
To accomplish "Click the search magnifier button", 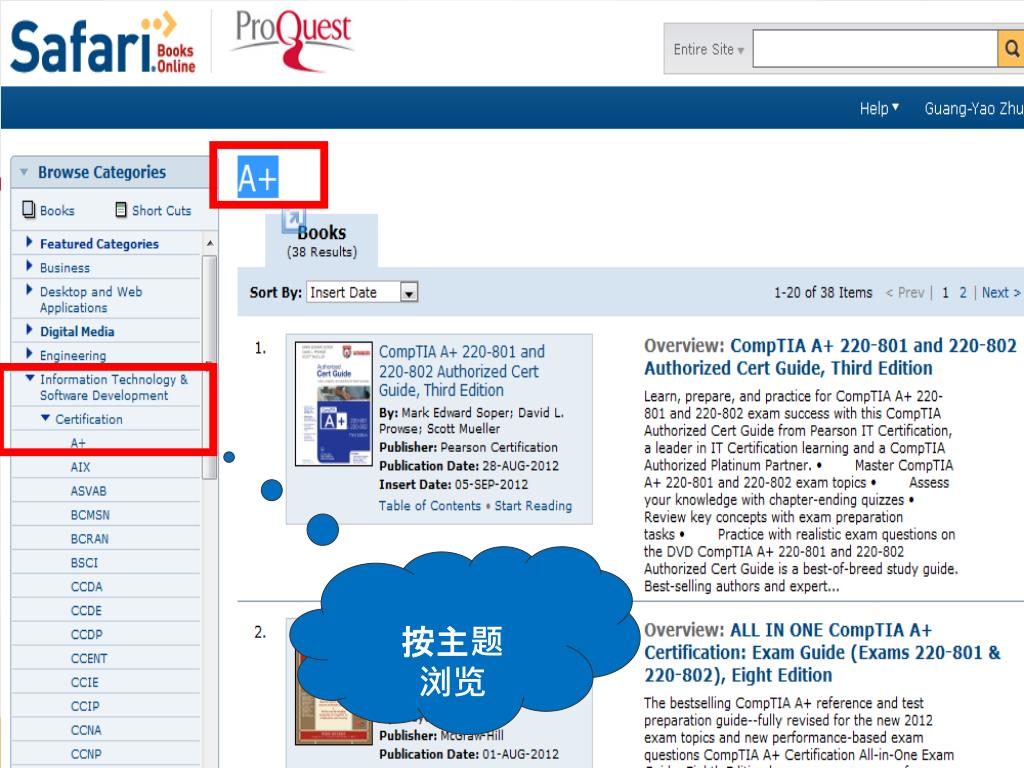I will pos(1010,48).
